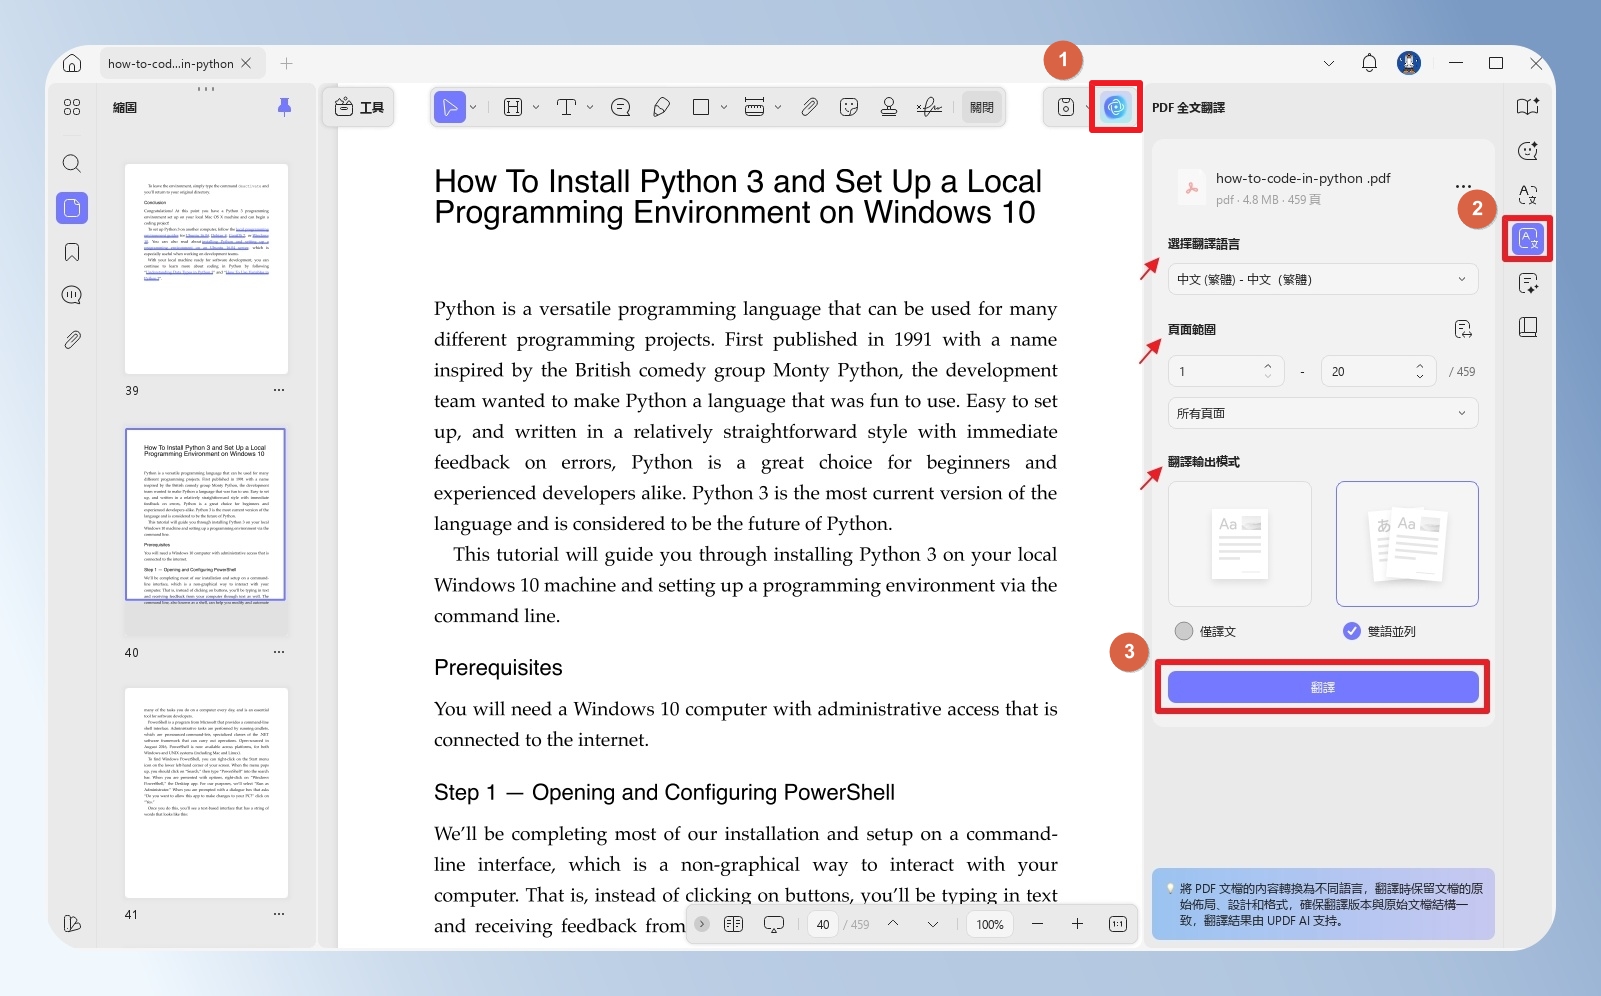Expand the translation language dropdown 中文 (繁體)
This screenshot has height=996, width=1601.
point(1322,279)
